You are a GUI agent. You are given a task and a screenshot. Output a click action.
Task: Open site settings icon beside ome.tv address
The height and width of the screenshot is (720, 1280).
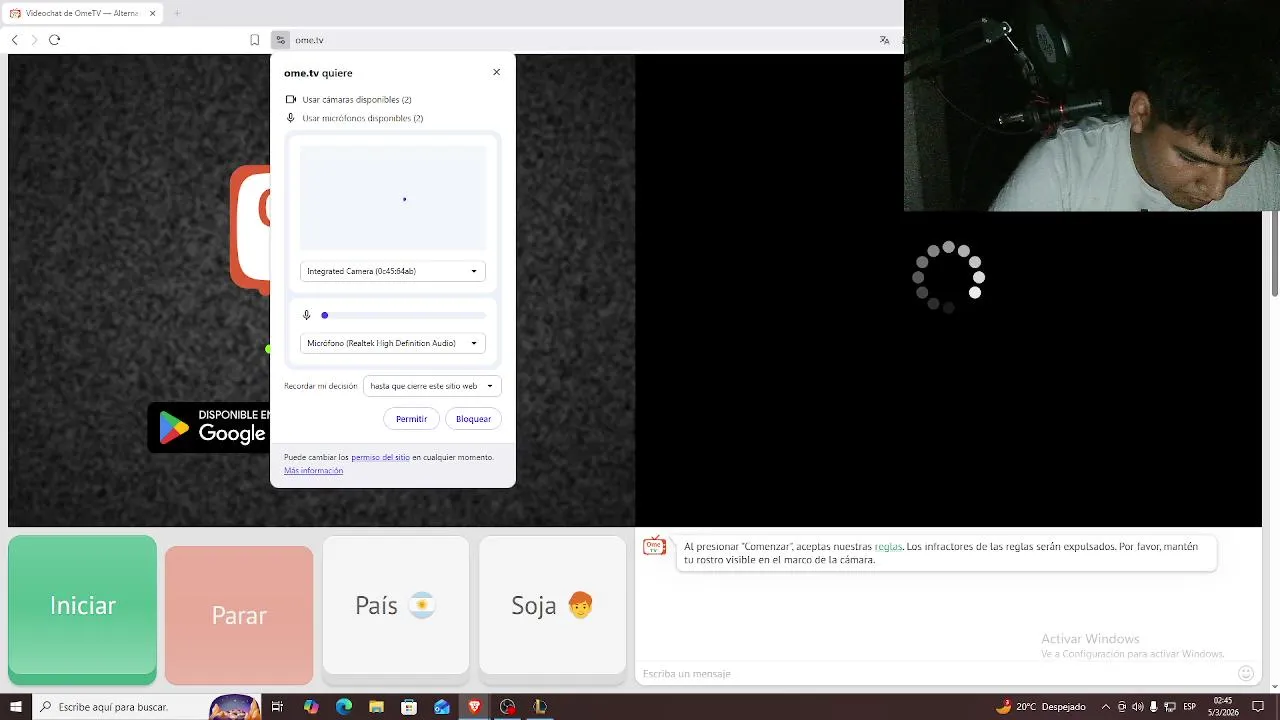coord(280,40)
